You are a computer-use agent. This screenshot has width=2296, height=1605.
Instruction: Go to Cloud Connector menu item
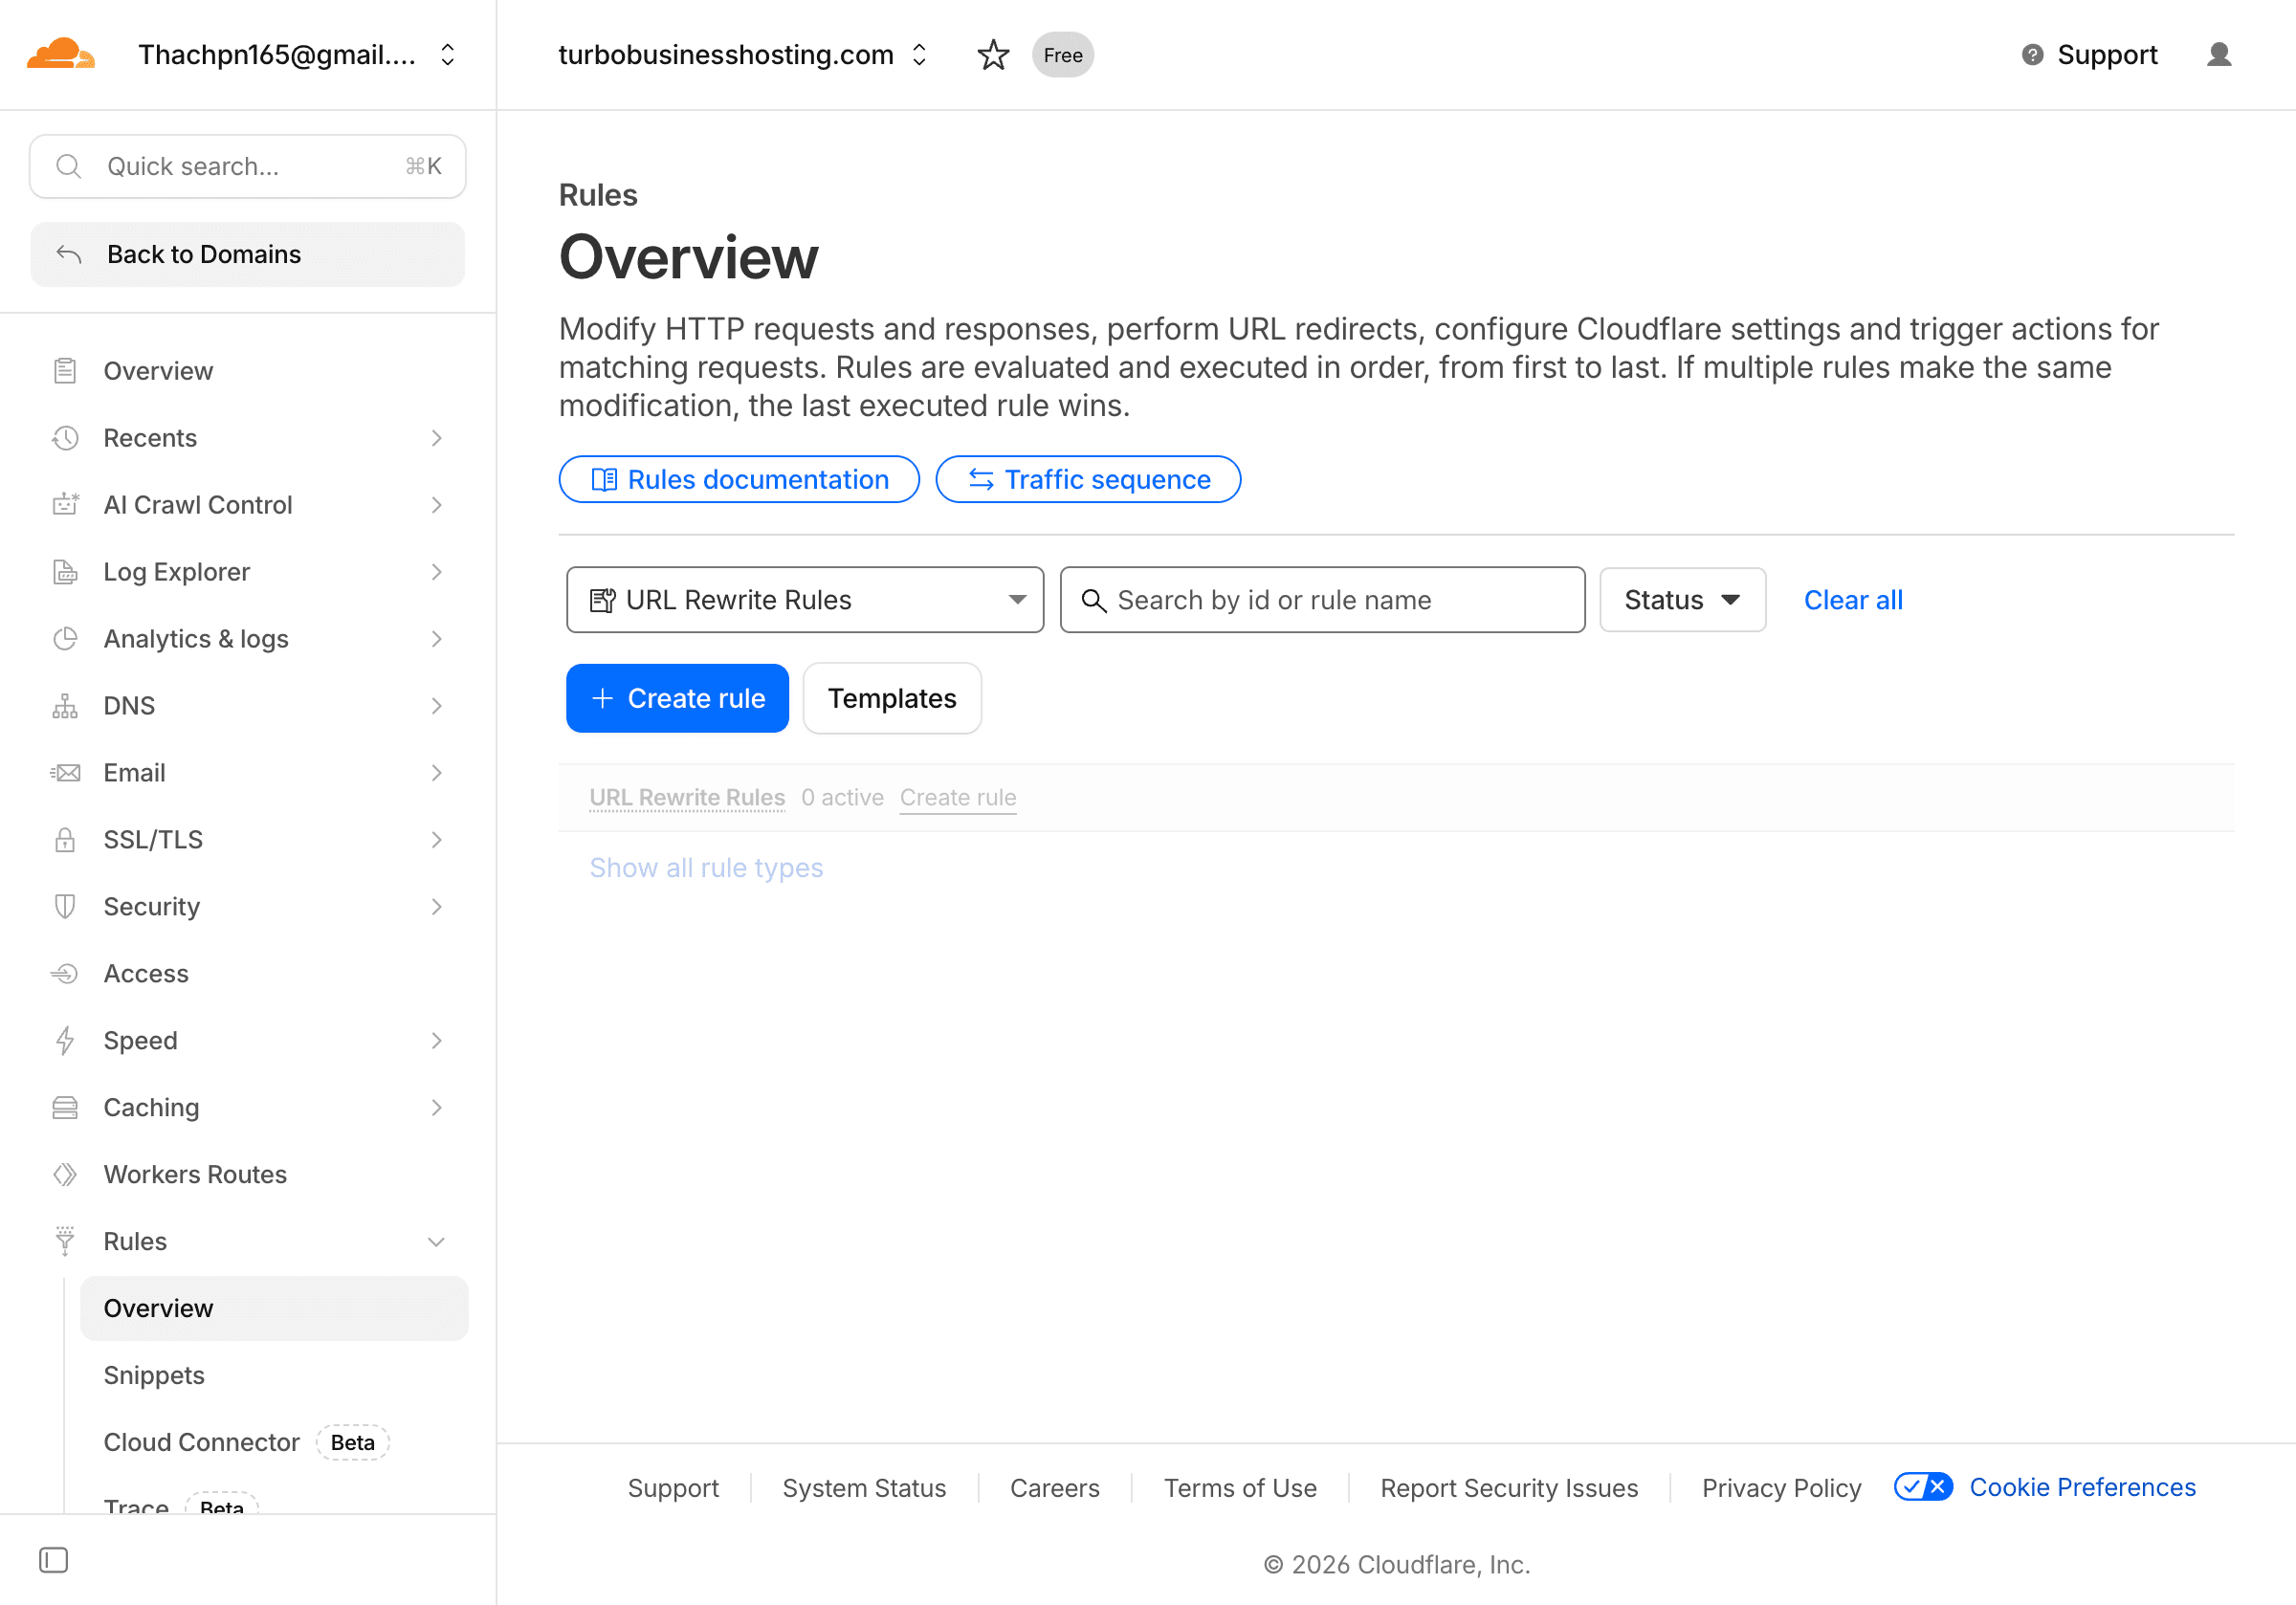202,1442
